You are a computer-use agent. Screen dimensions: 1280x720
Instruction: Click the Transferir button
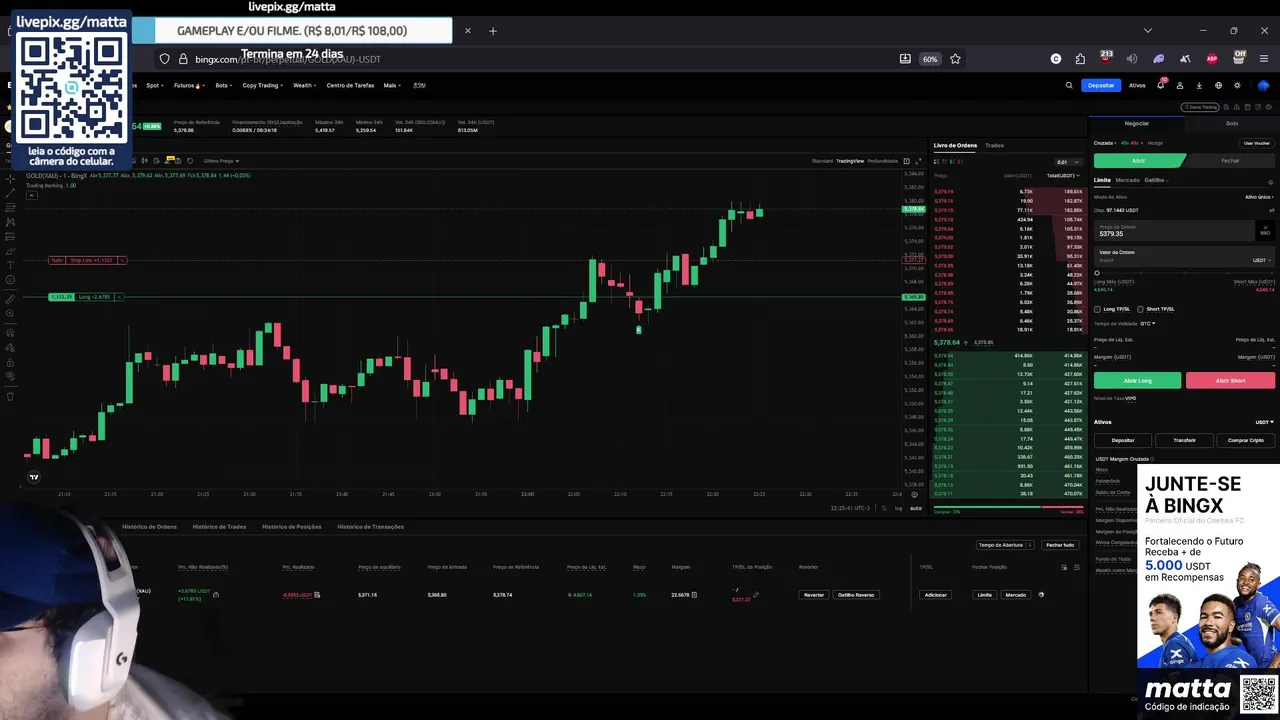coord(1184,440)
